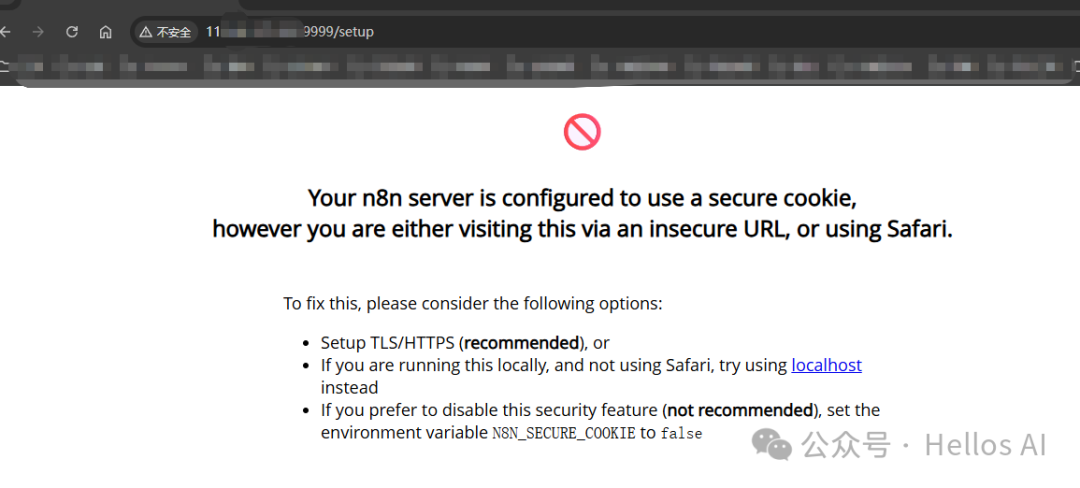Click the bold 'recommended' text after TLS/HTTPS
The width and height of the screenshot is (1080, 488).
pos(521,343)
